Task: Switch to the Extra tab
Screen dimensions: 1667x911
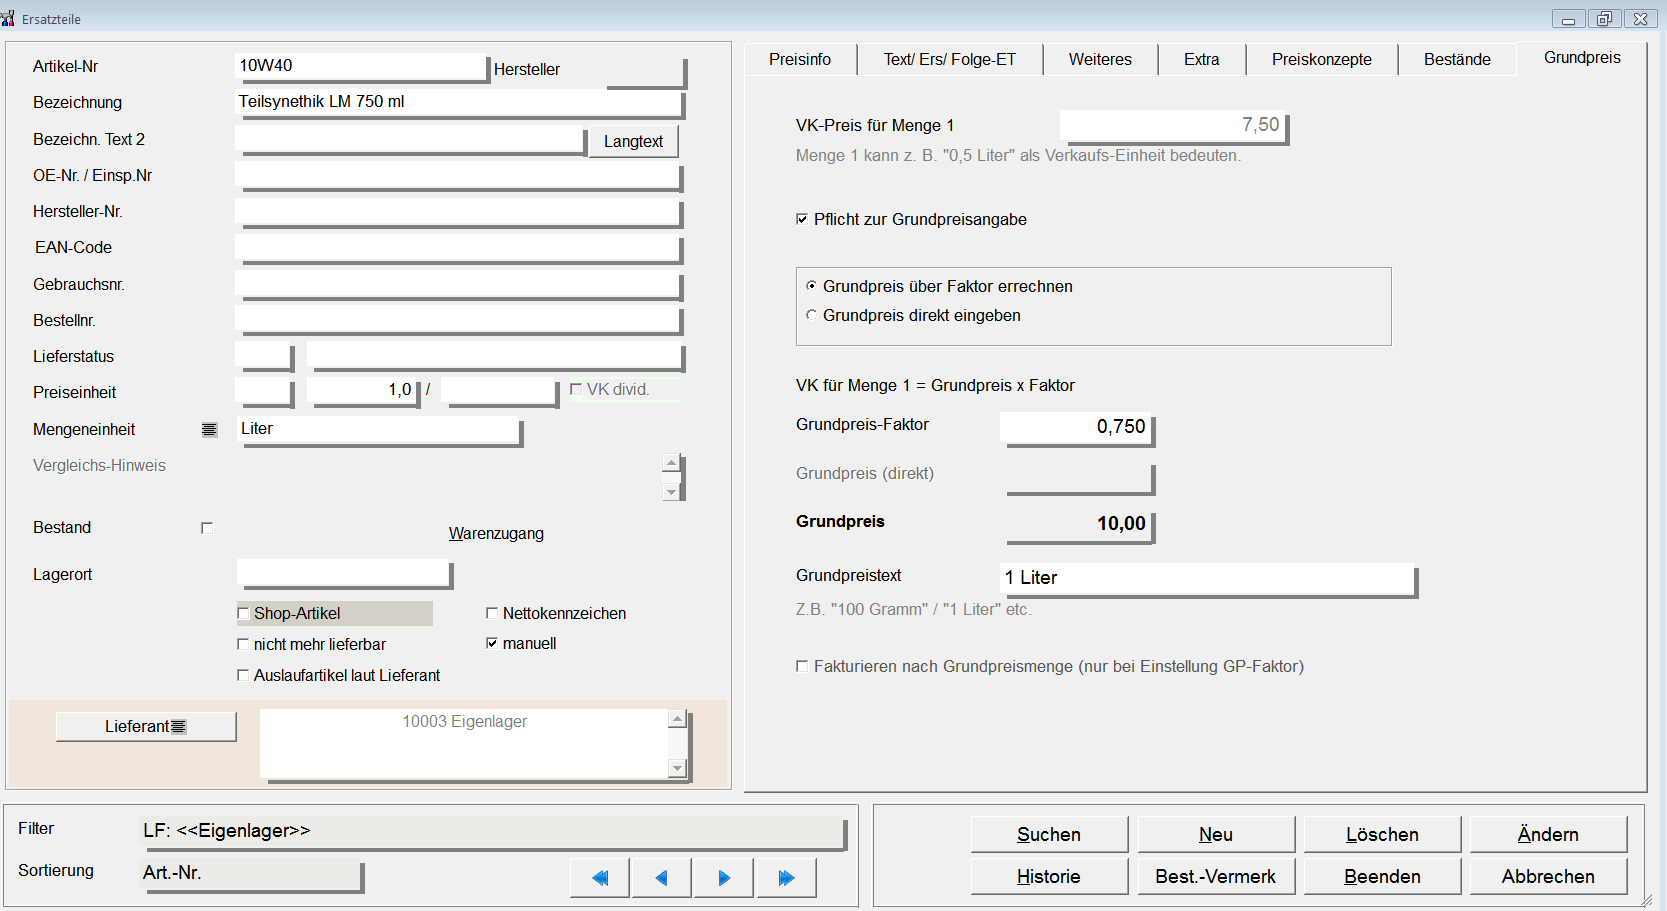Action: (1202, 59)
